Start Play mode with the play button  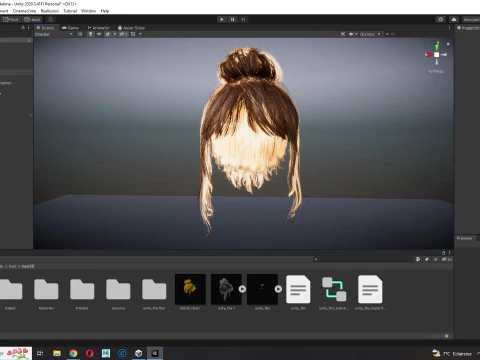pyautogui.click(x=222, y=19)
